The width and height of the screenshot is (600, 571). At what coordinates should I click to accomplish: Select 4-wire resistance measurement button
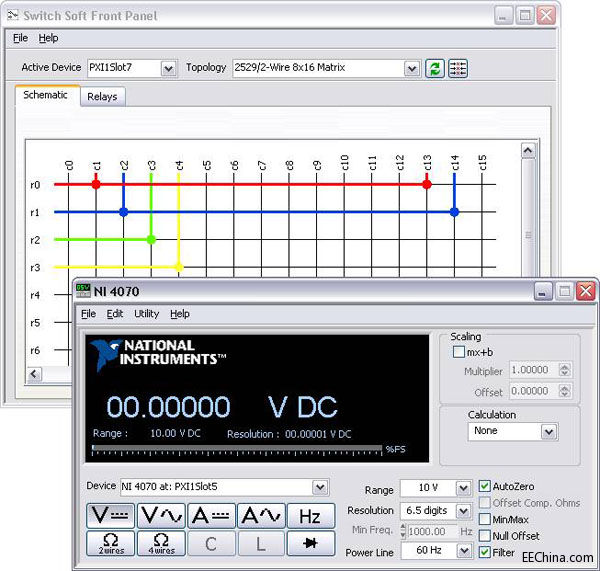161,543
